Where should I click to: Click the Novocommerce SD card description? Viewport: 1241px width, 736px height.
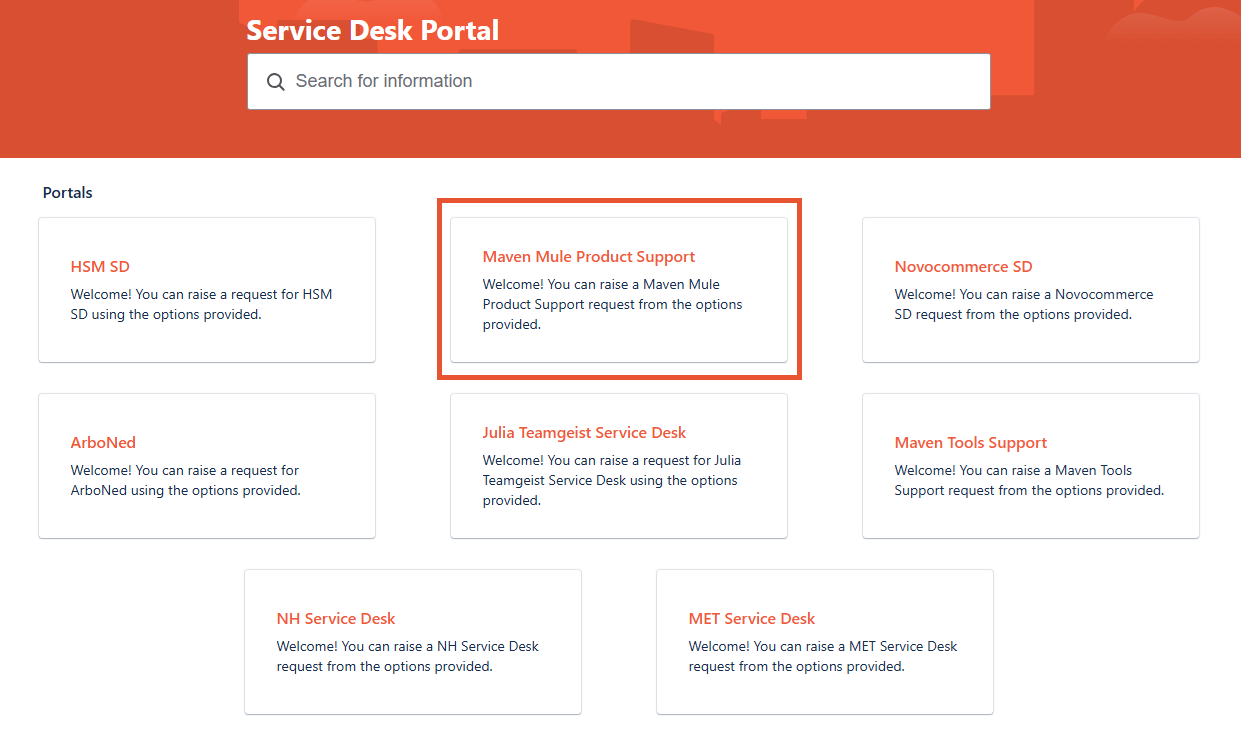coord(1023,305)
